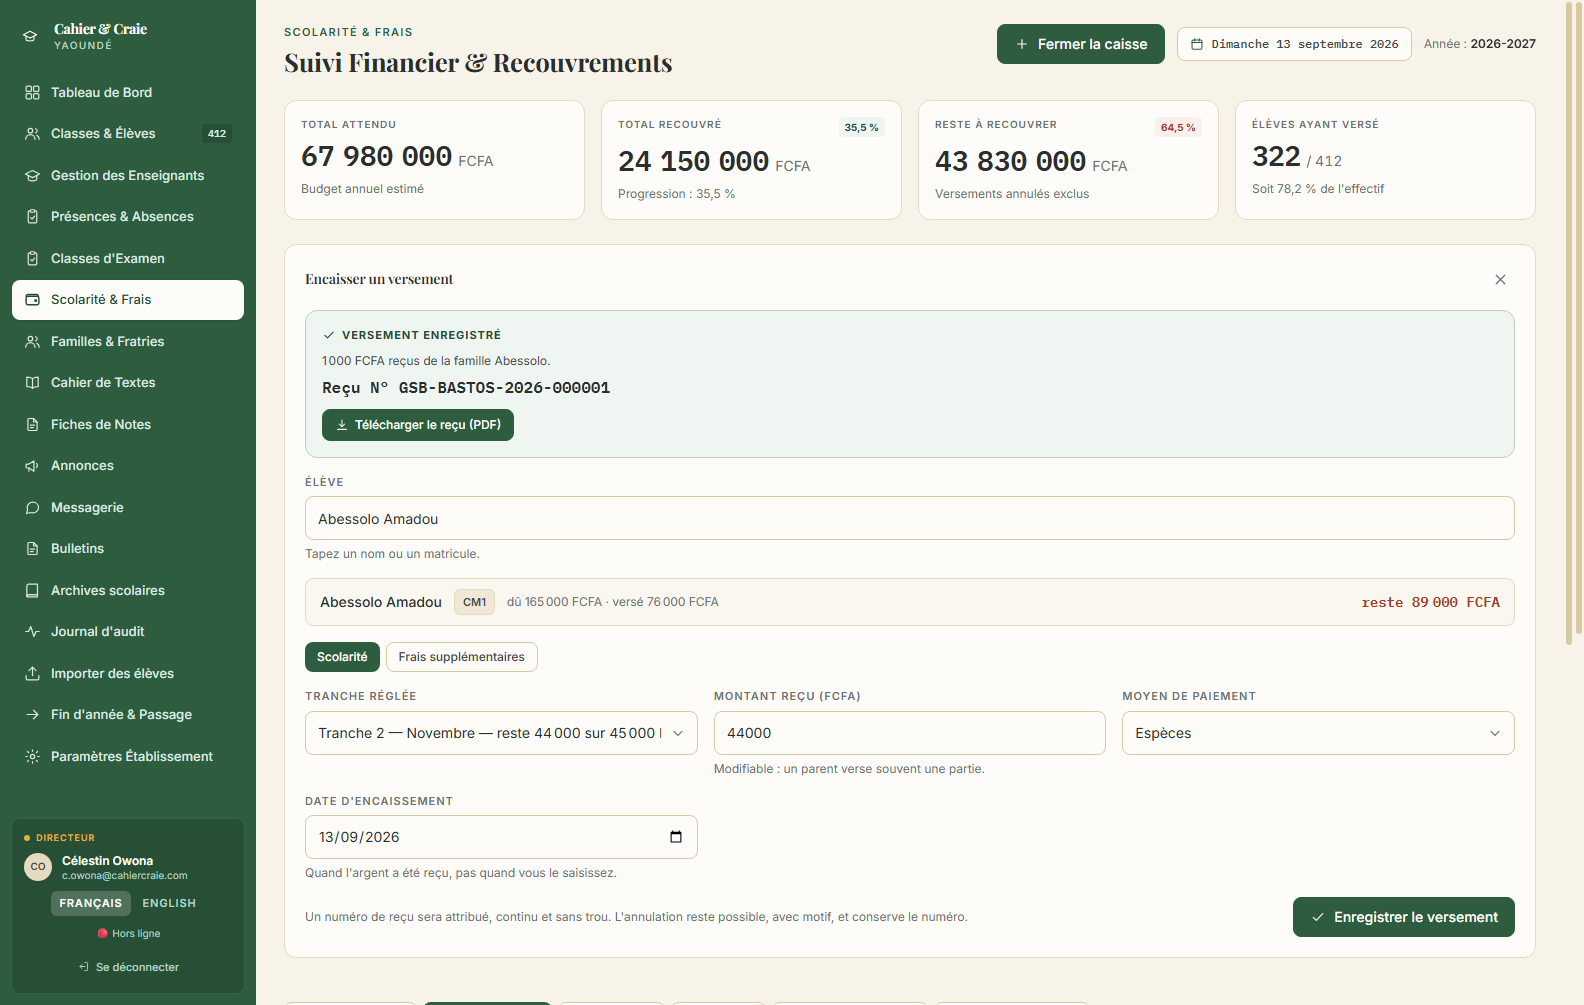Click the Archives scolaires icon
Screen dimensions: 1584x1005
pyautogui.click(x=32, y=591)
